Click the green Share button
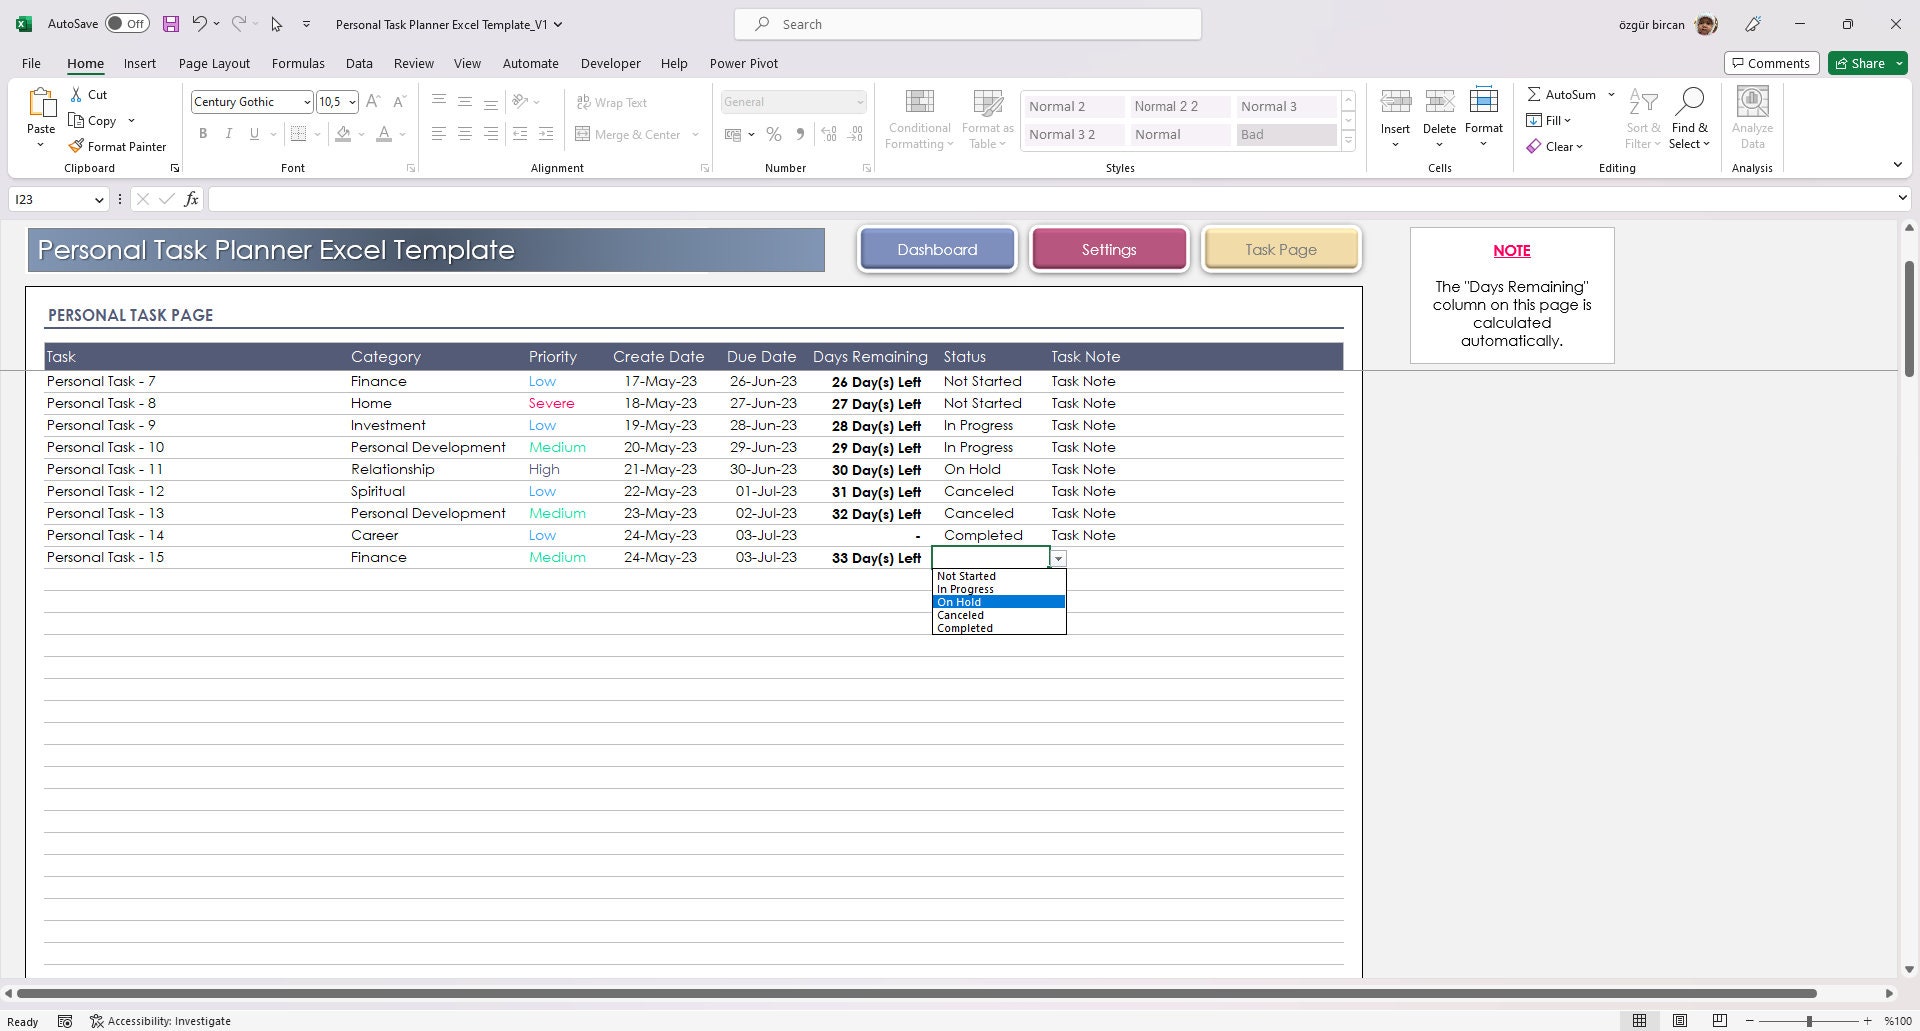This screenshot has height=1031, width=1920. [x=1867, y=63]
